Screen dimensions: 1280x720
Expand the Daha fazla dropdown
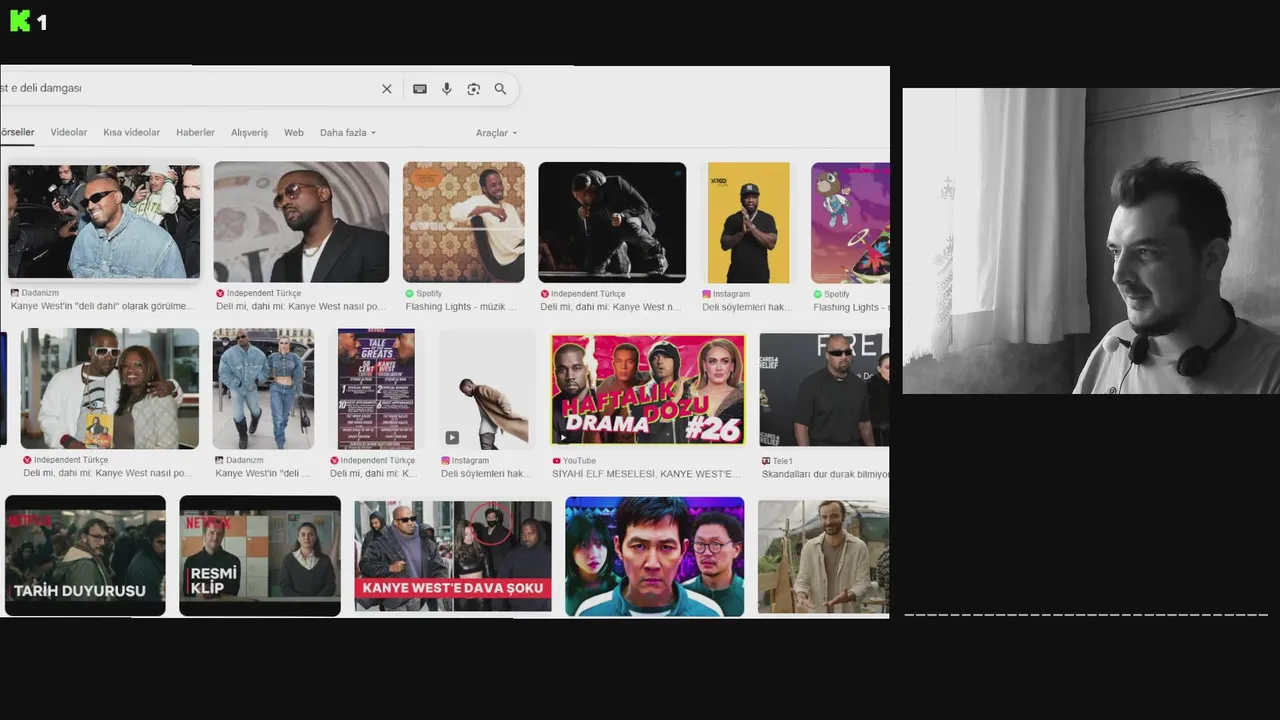(348, 132)
